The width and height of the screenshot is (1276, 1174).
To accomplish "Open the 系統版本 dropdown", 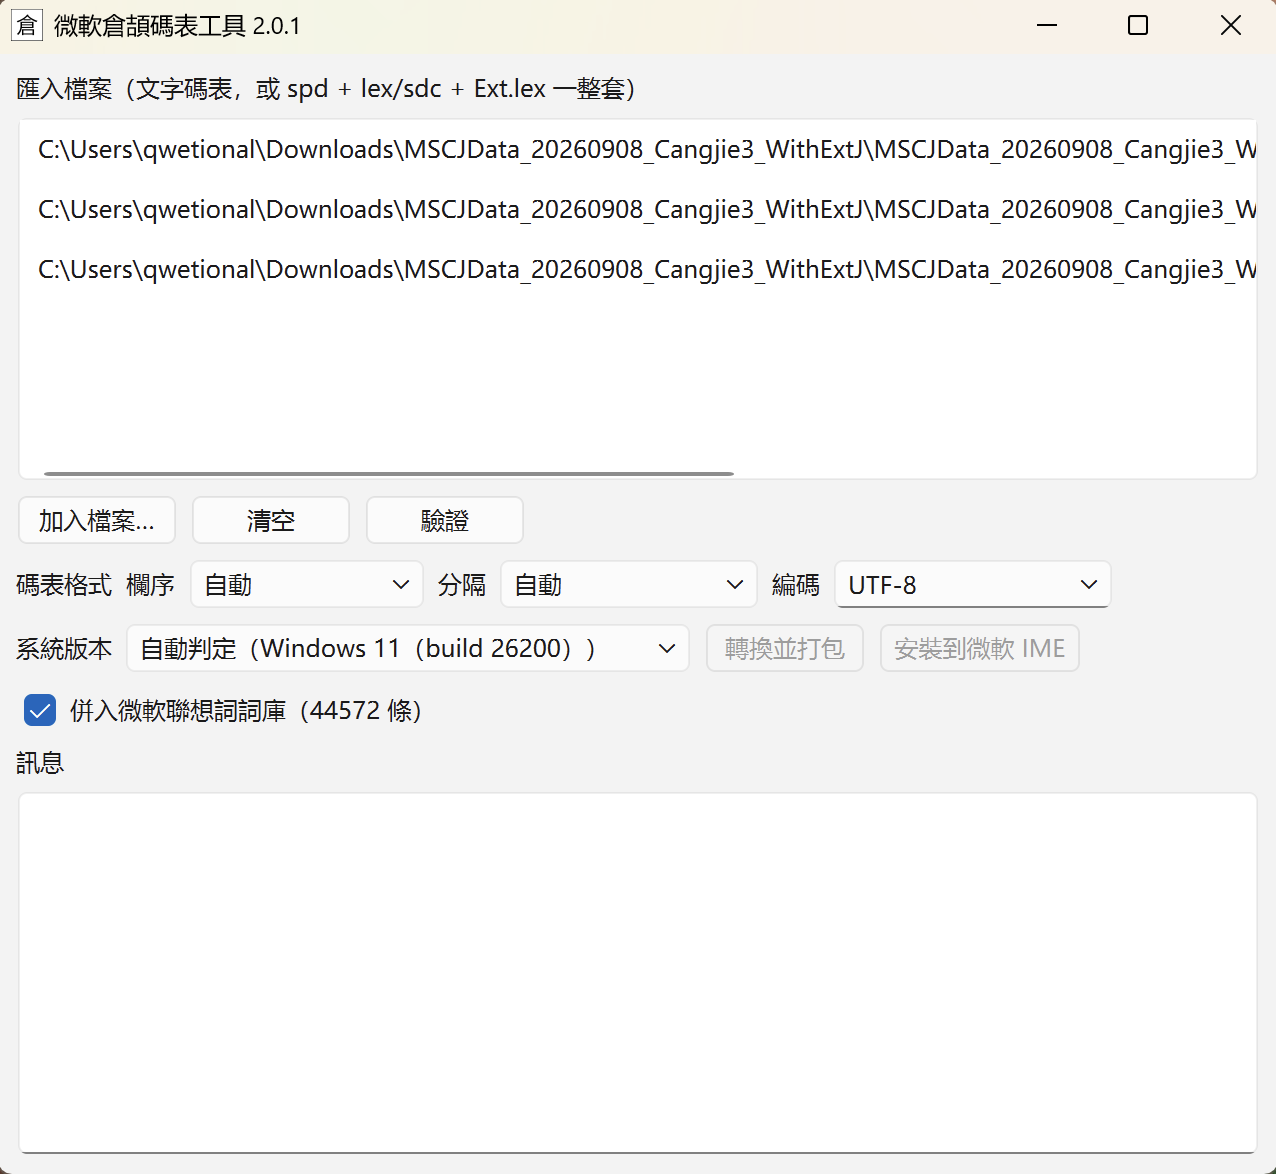I will coord(408,648).
